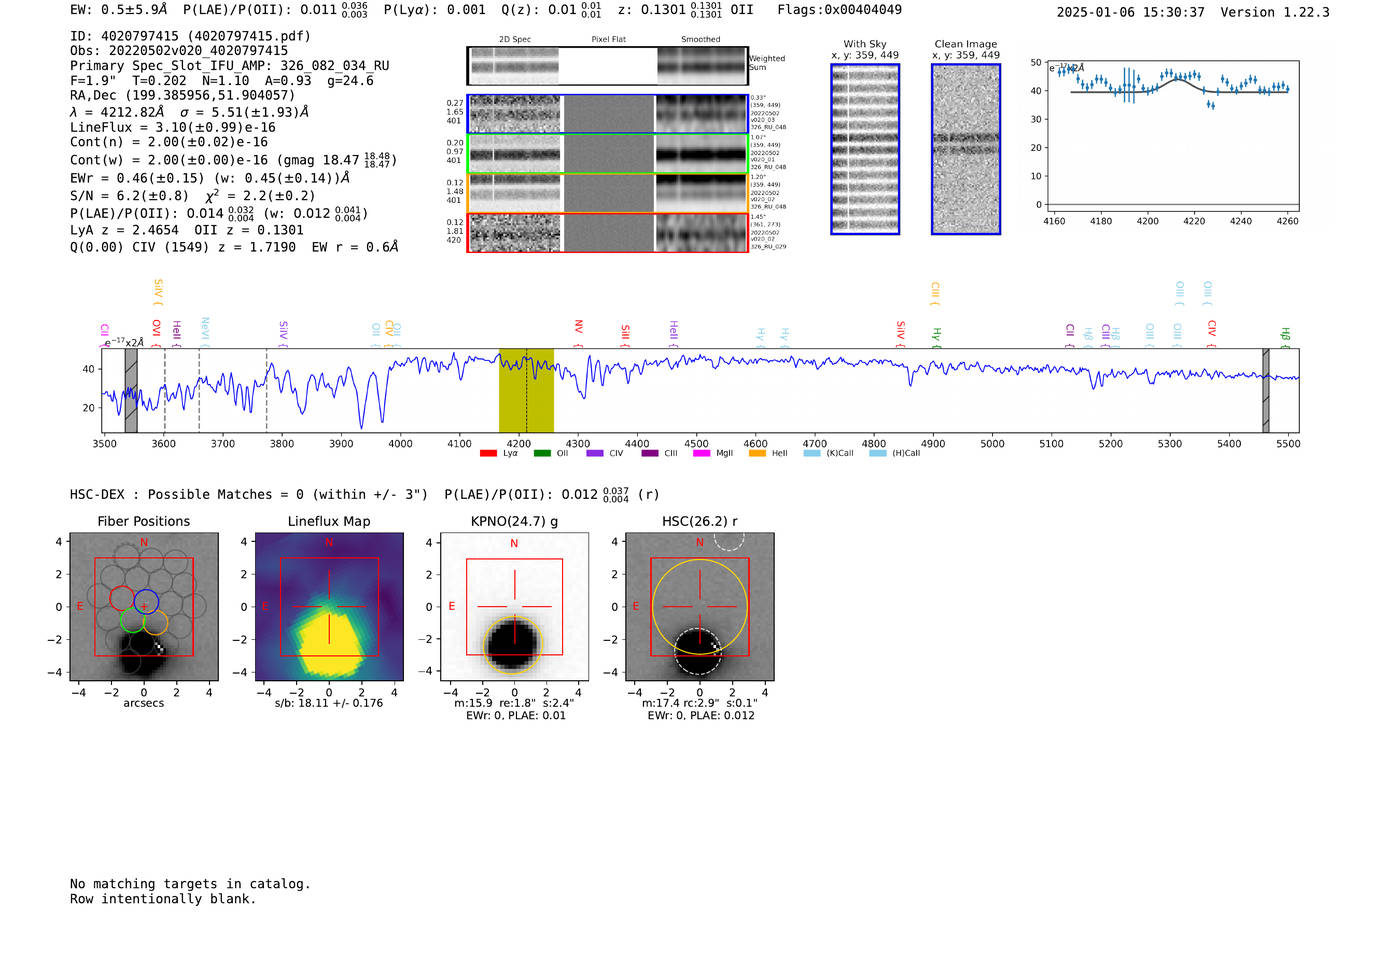Open the KPNO(24.7) g cutout image
Screen dimensions: 1400x953
click(514, 607)
